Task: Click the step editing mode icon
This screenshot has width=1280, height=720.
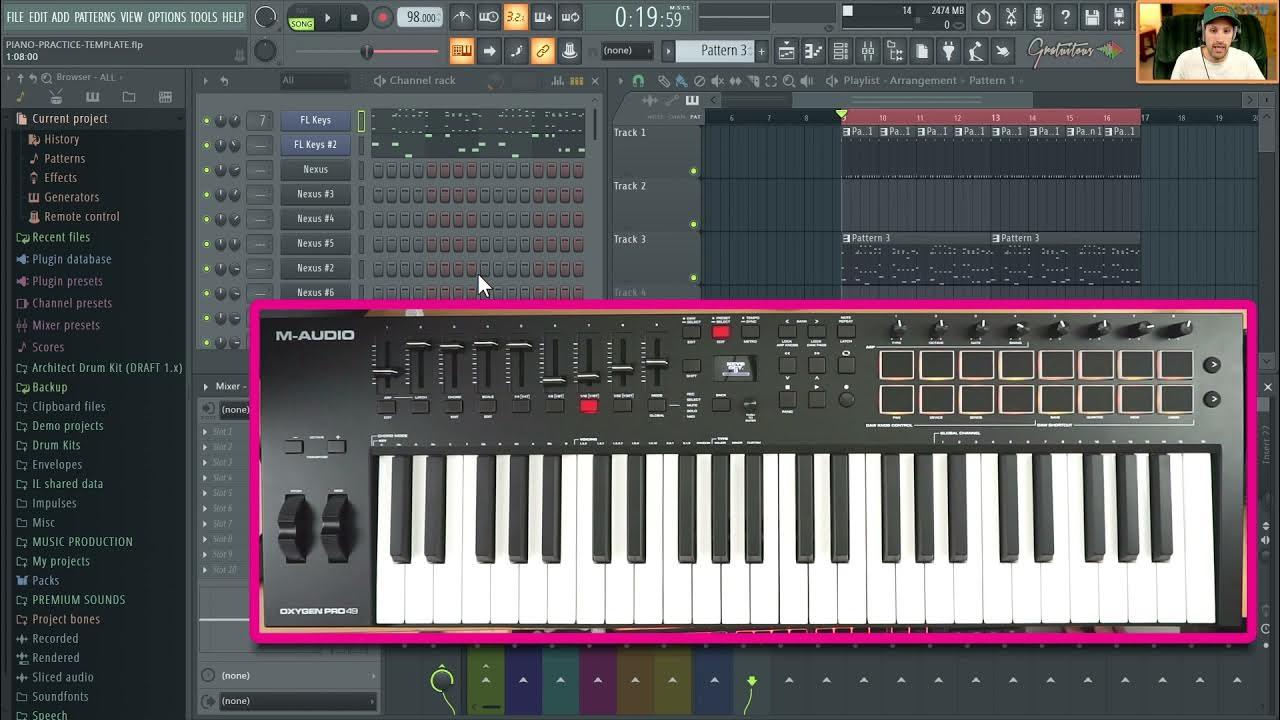Action: [x=515, y=51]
